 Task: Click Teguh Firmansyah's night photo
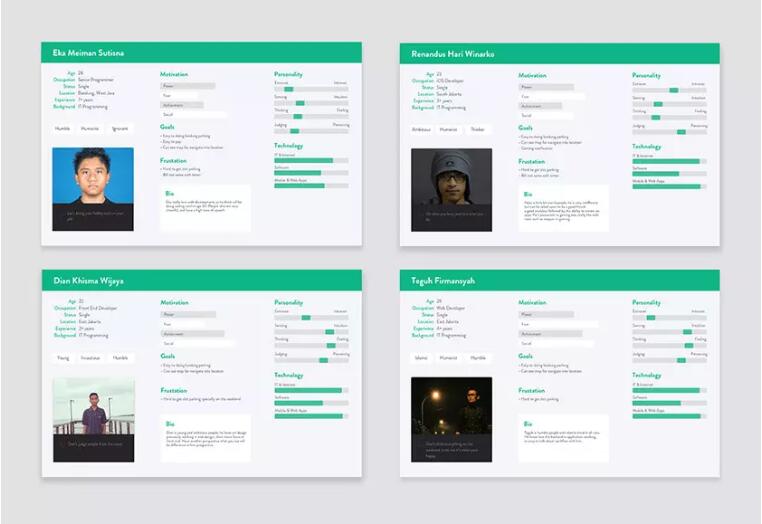tap(451, 419)
